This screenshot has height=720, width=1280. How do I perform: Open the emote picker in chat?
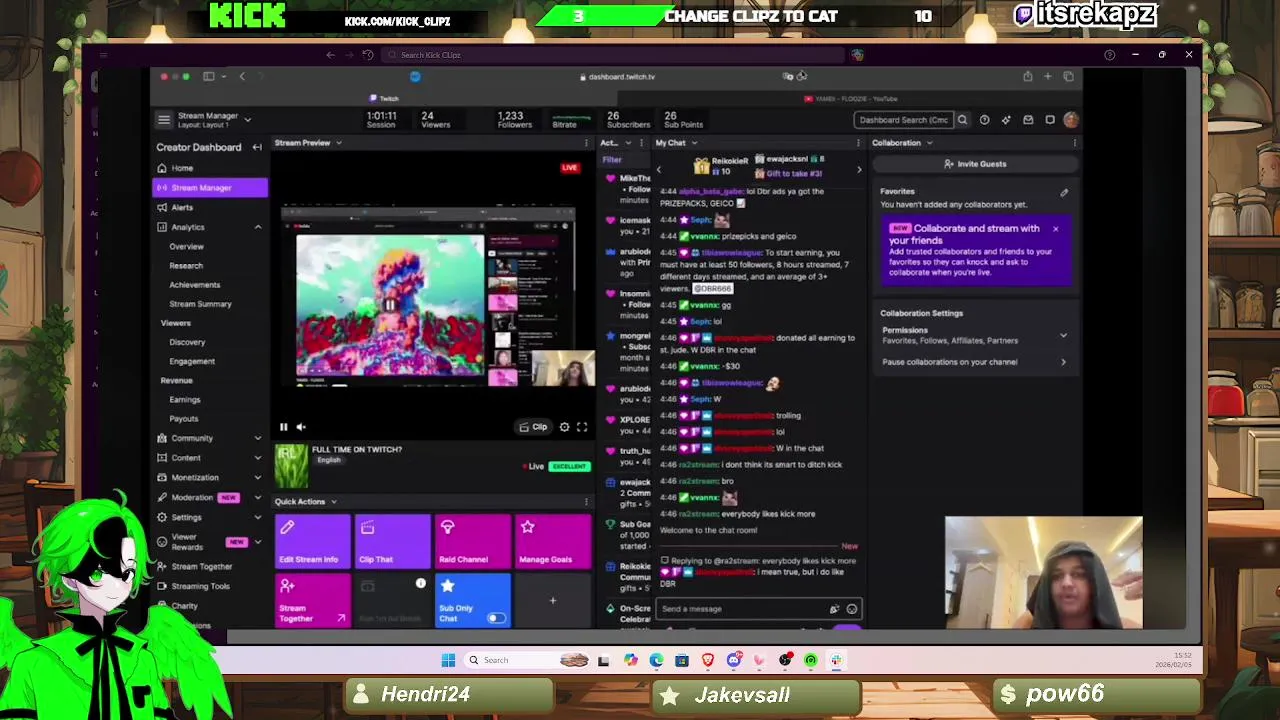852,609
